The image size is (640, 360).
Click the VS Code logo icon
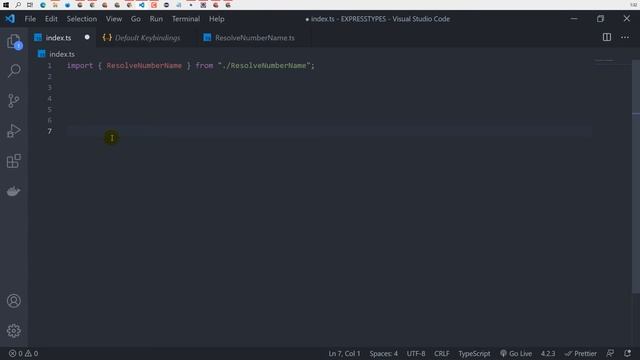pos(10,19)
